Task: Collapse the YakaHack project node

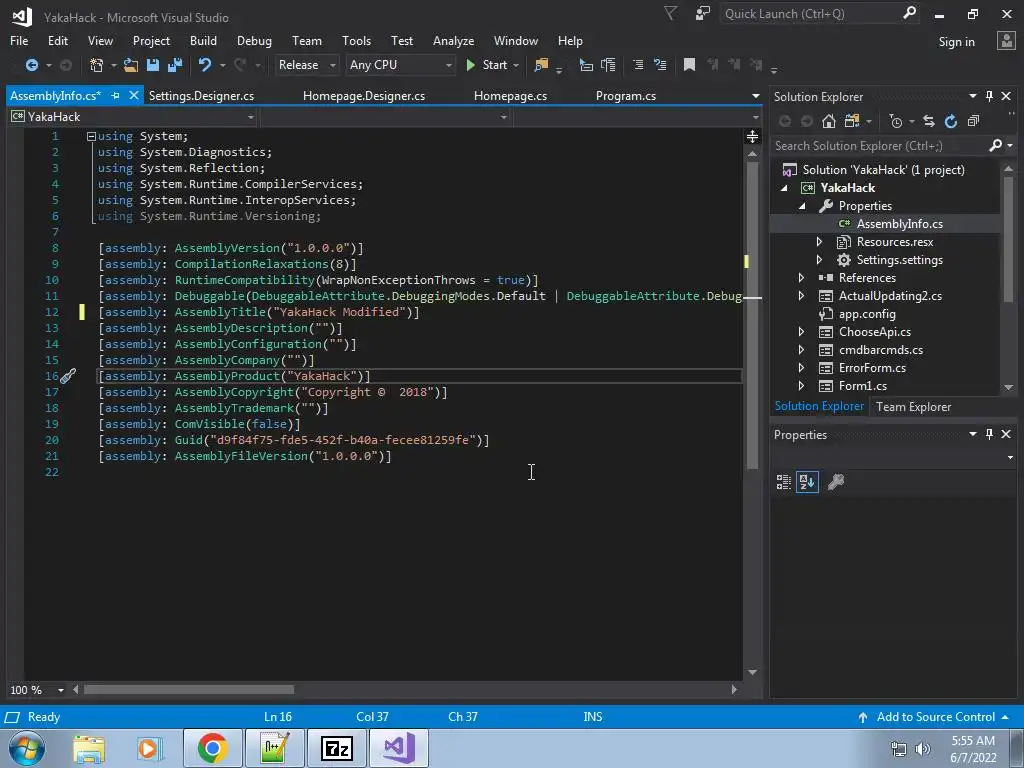Action: coord(784,188)
